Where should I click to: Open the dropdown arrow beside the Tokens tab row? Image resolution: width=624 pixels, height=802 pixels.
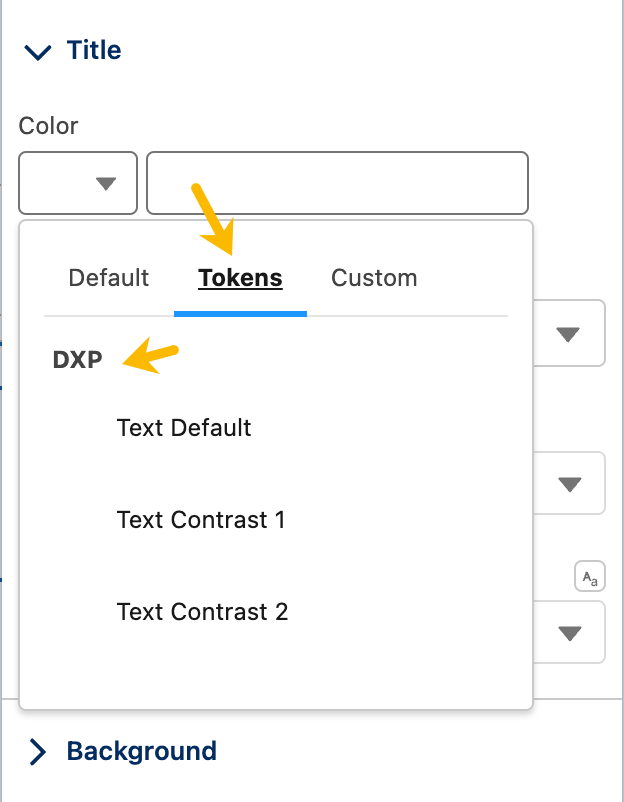point(568,335)
